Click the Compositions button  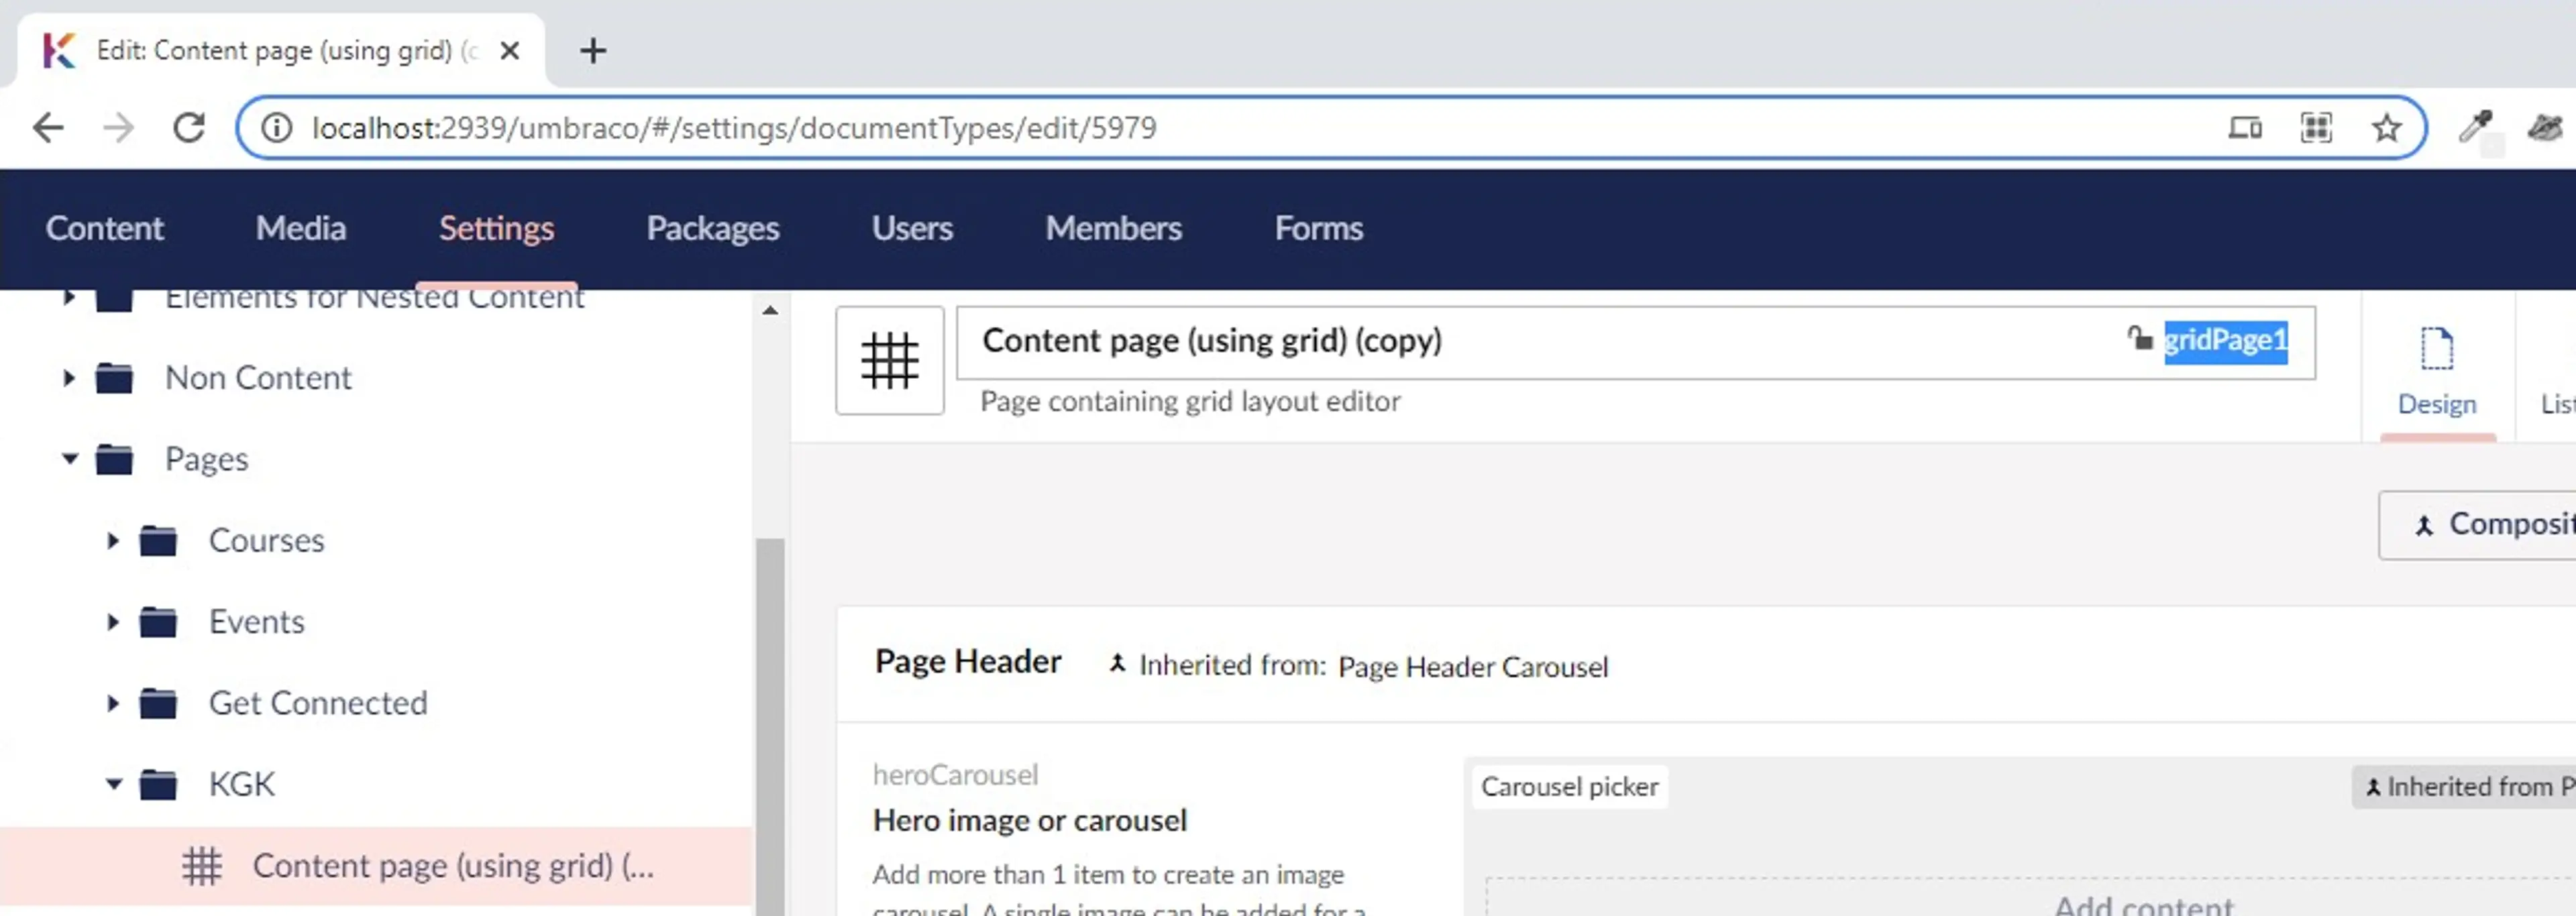click(2490, 525)
